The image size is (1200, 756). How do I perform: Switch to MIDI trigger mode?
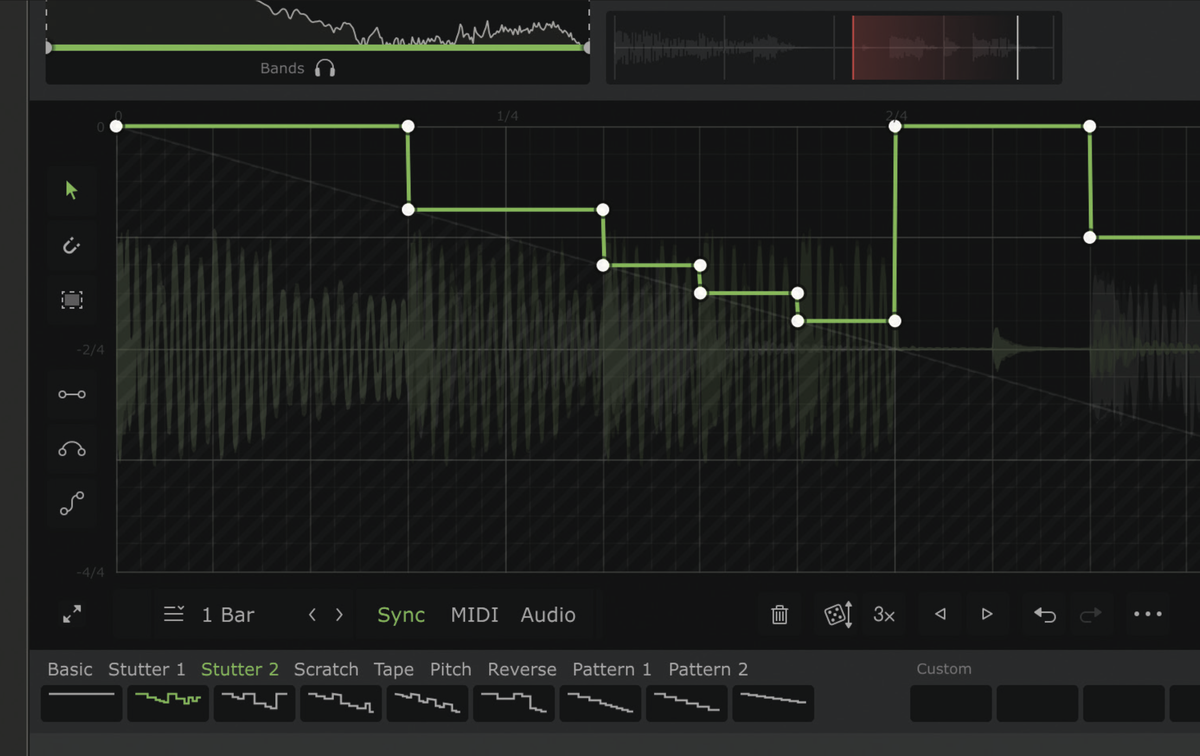pos(474,615)
